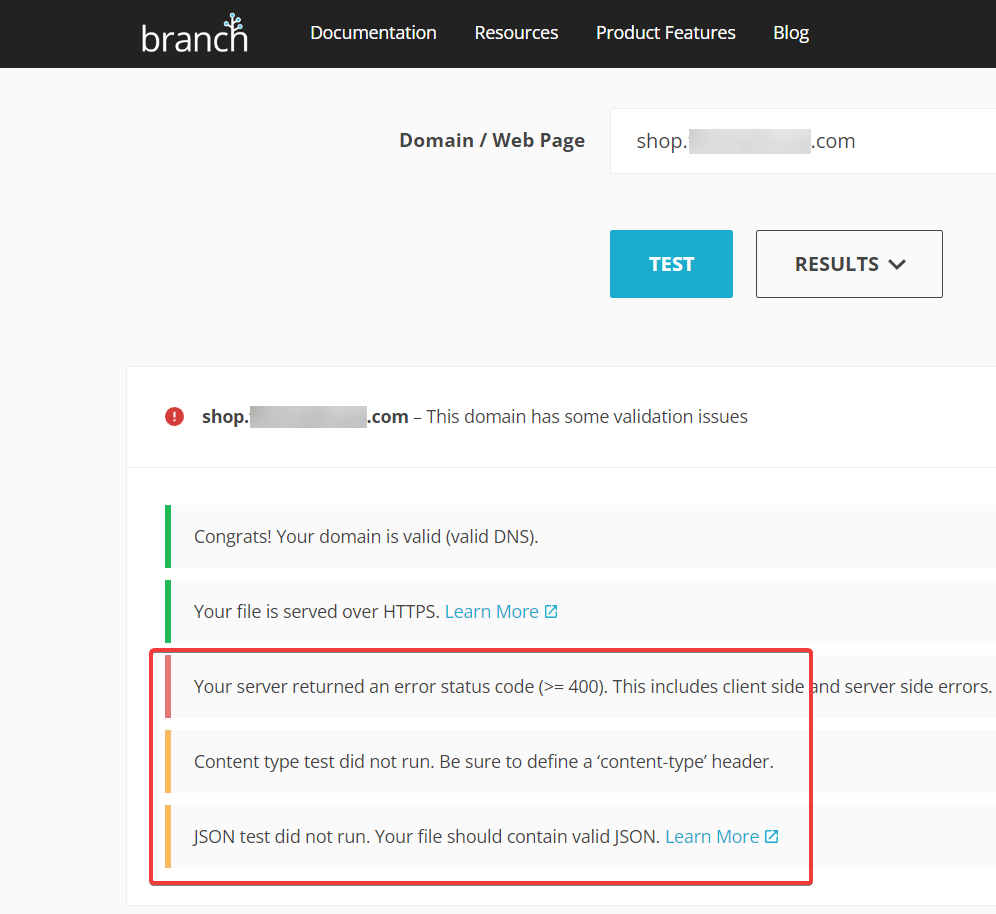Viewport: 996px width, 914px height.
Task: Expand the RESULTS dropdown
Action: pos(849,264)
